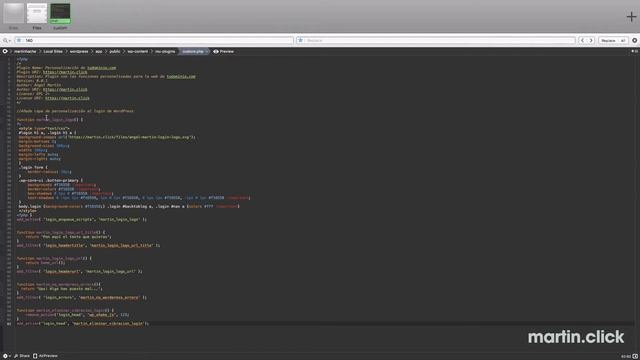Screen dimensions: 640x360
Task: Click the add_filter login_headerurl line
Action: click(80, 271)
